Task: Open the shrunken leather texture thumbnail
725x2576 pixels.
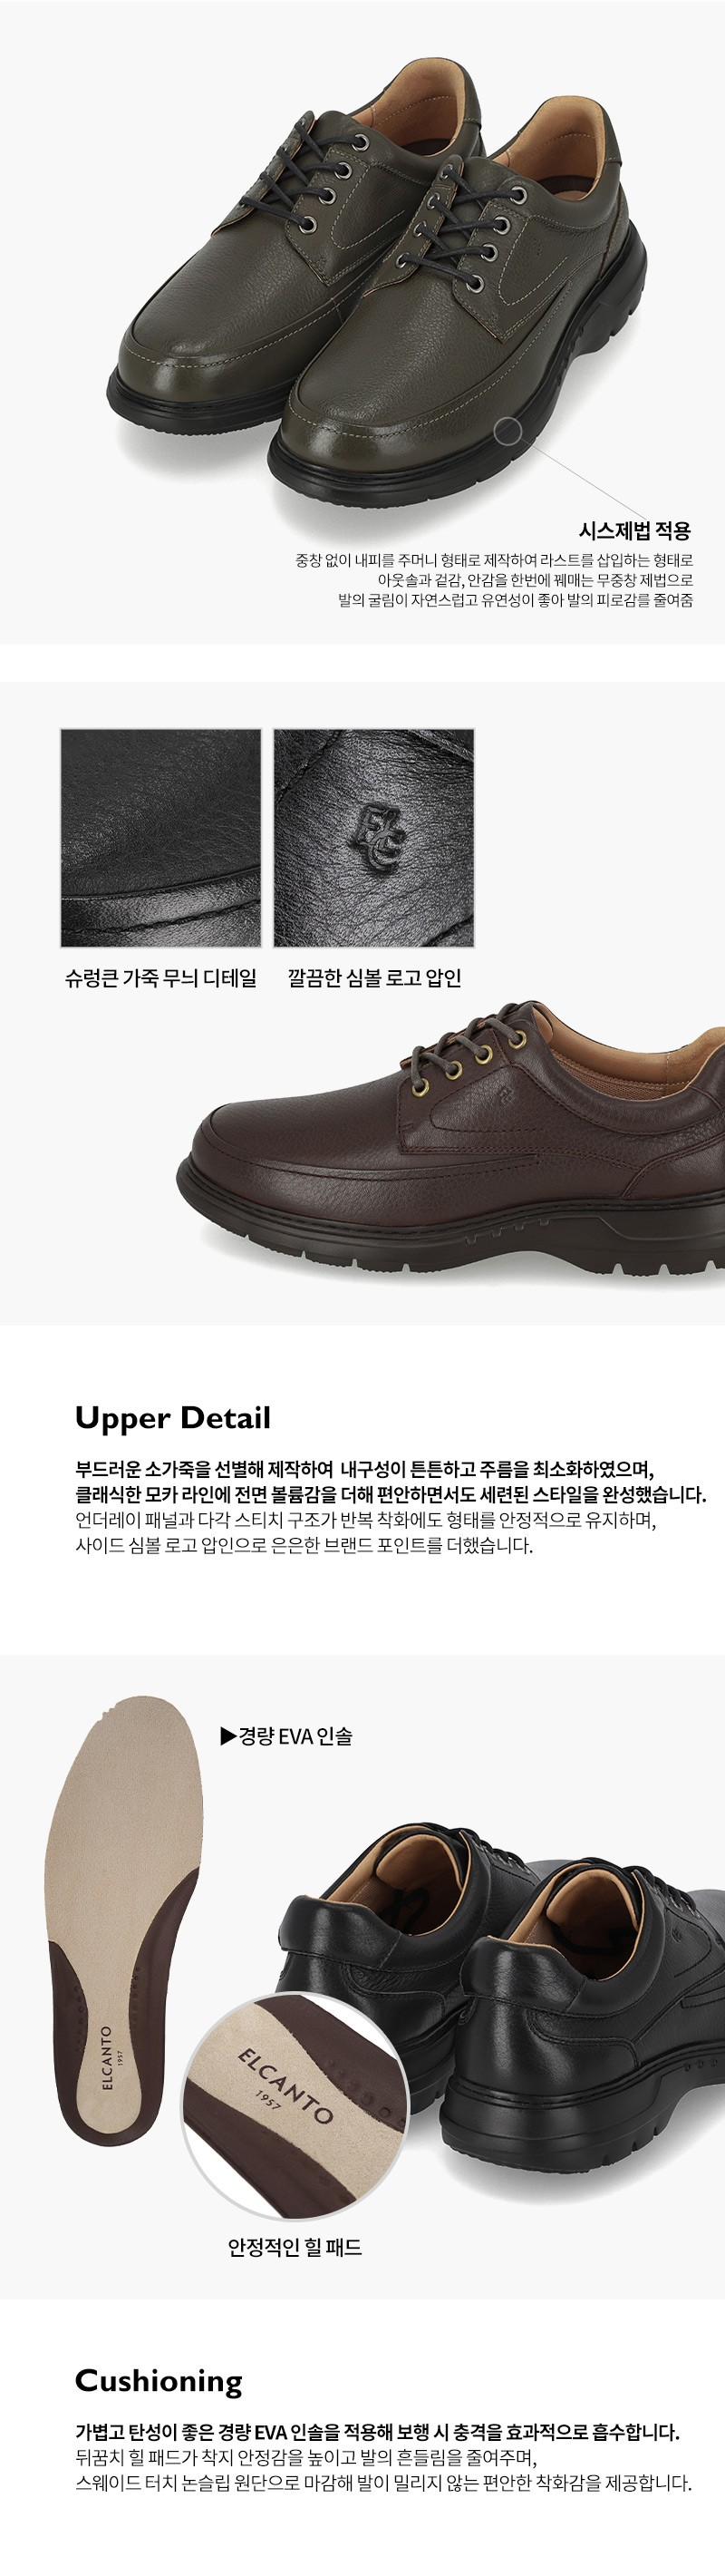Action: click(x=161, y=838)
